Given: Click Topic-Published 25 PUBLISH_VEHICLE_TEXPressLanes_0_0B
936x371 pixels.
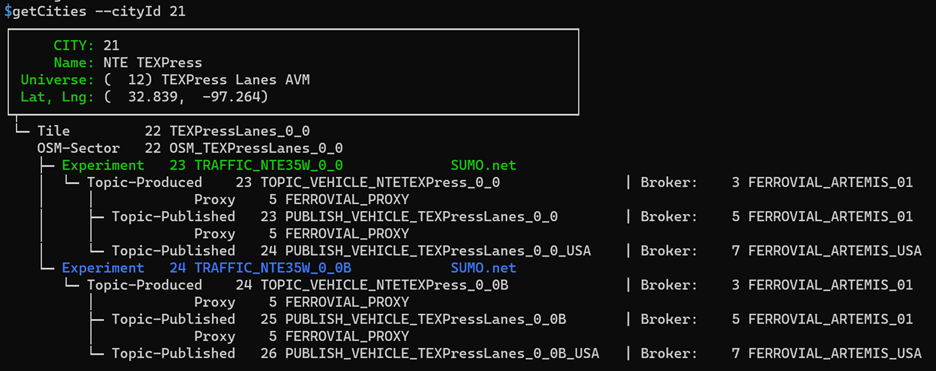Looking at the screenshot, I should [338, 320].
